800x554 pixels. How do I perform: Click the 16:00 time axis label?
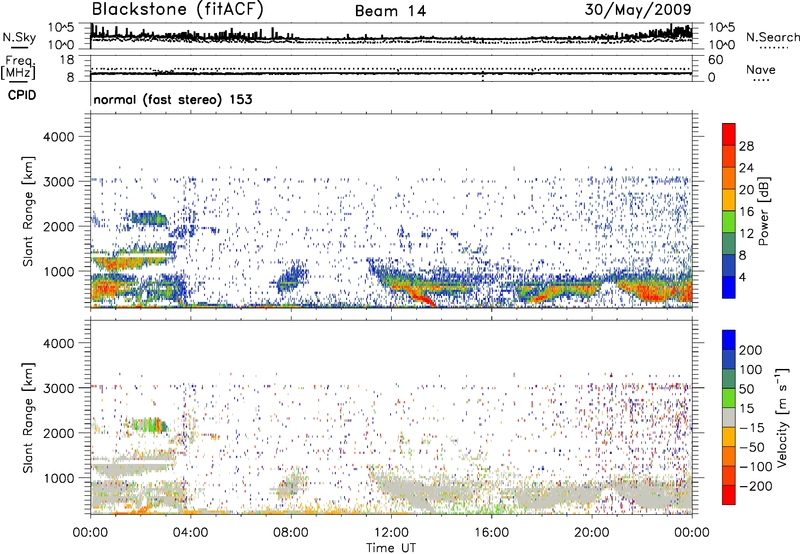point(491,533)
